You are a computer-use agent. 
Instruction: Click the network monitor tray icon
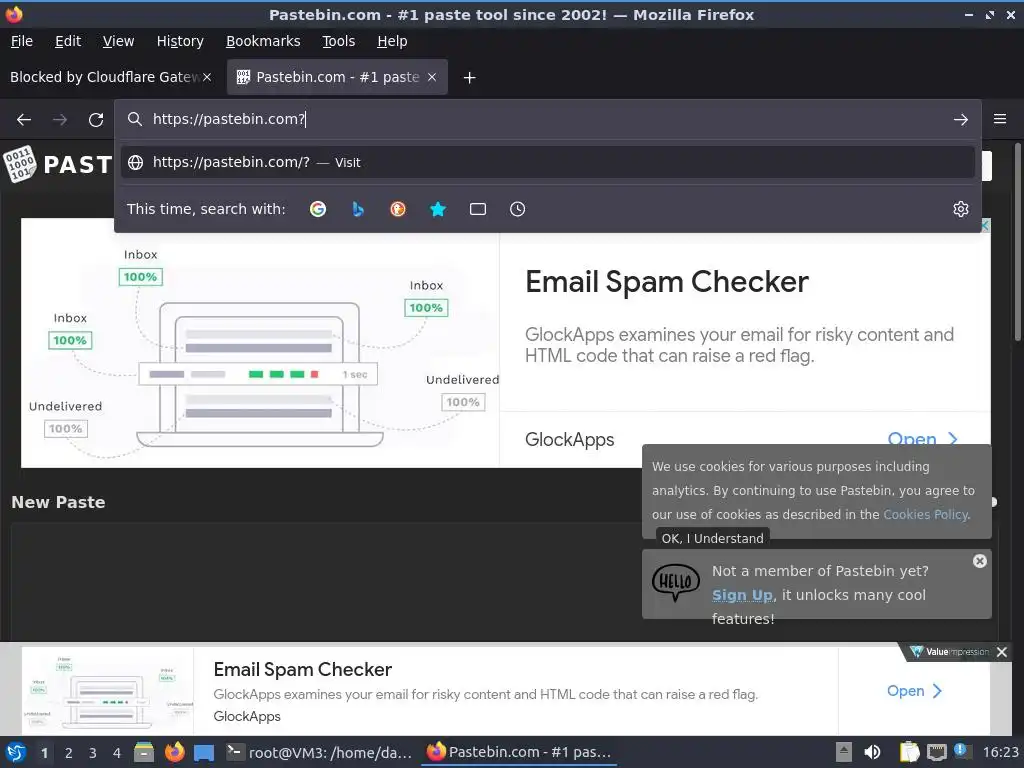[x=936, y=752]
